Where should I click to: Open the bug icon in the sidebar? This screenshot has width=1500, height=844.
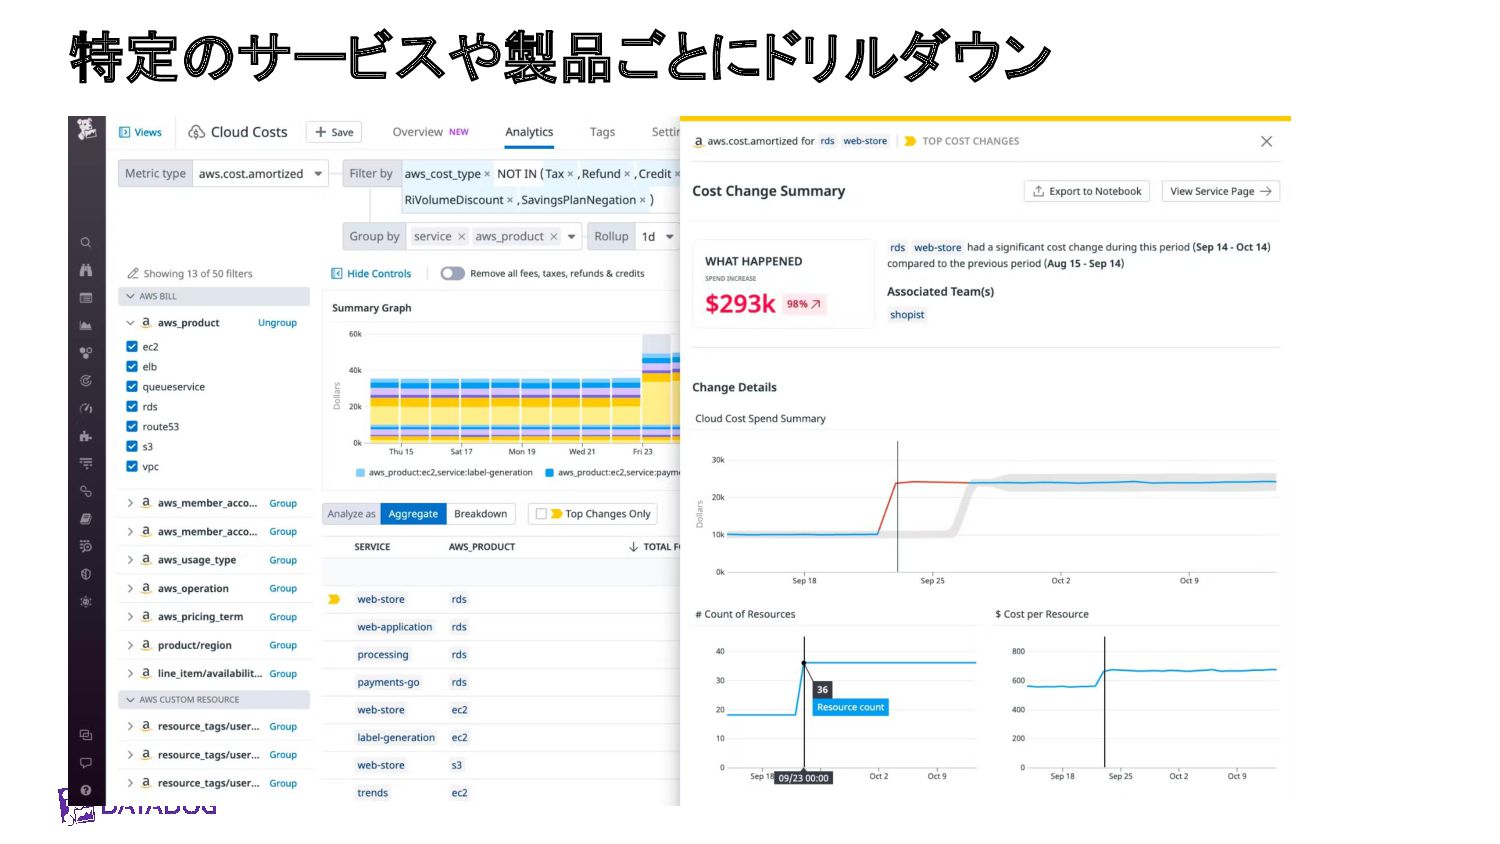coord(86,601)
